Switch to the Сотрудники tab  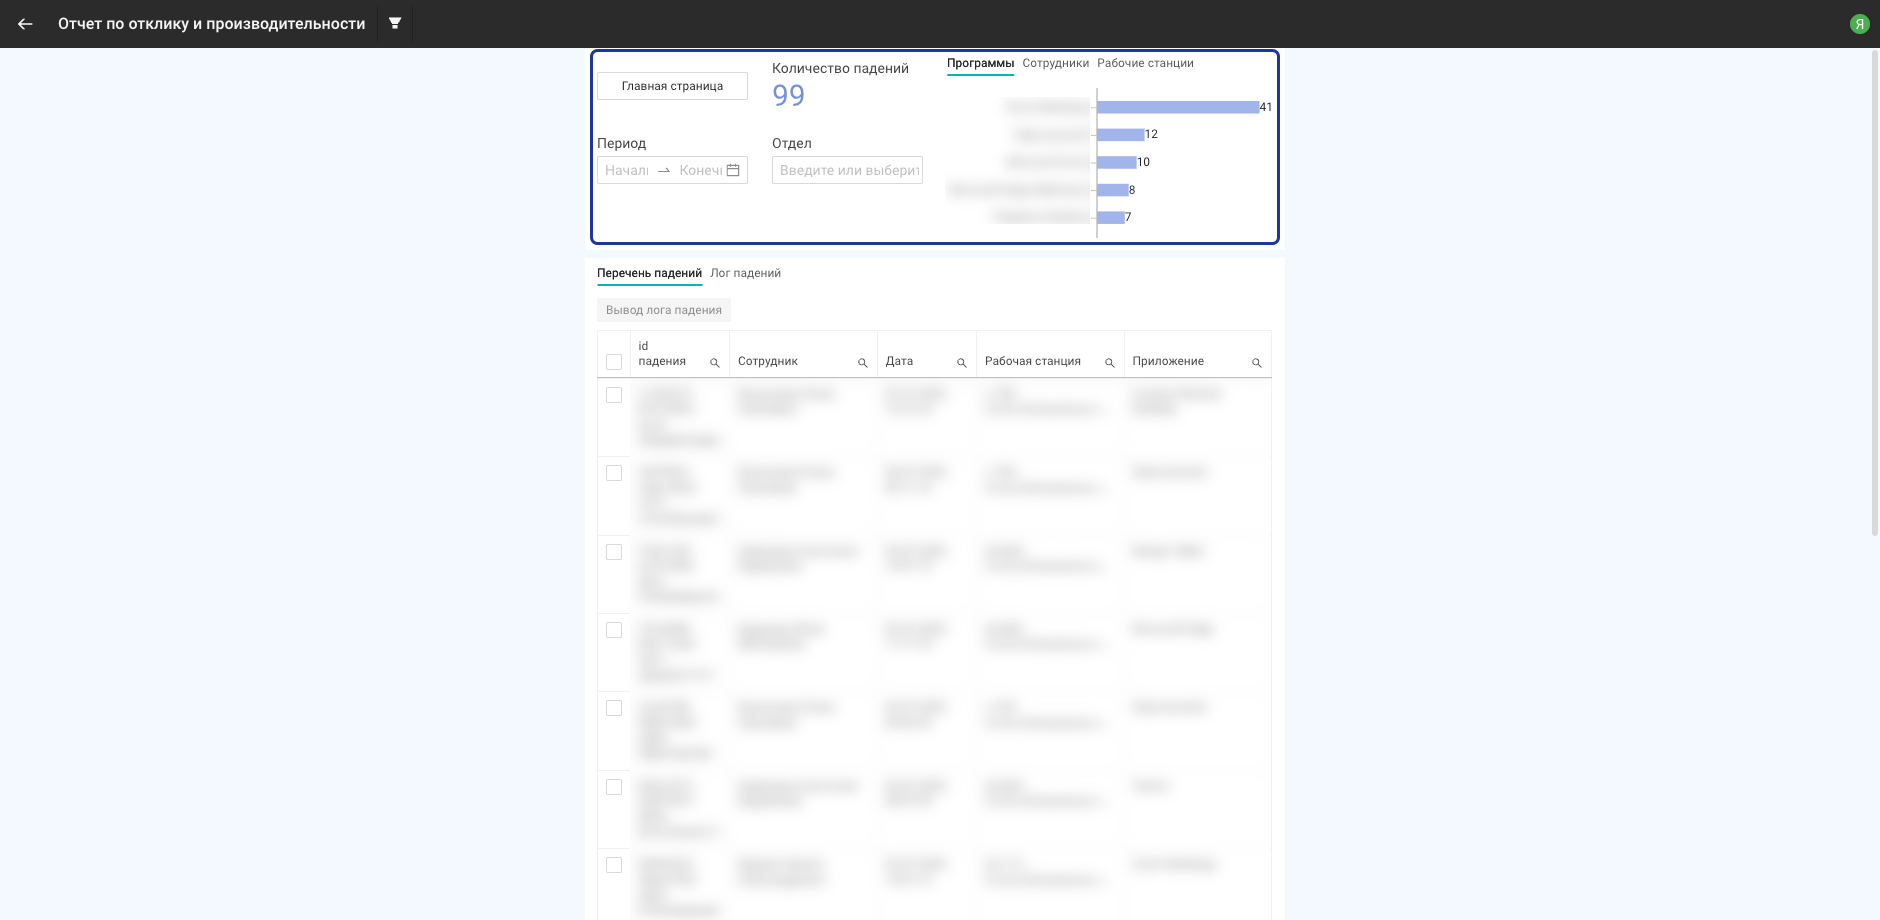(1055, 63)
